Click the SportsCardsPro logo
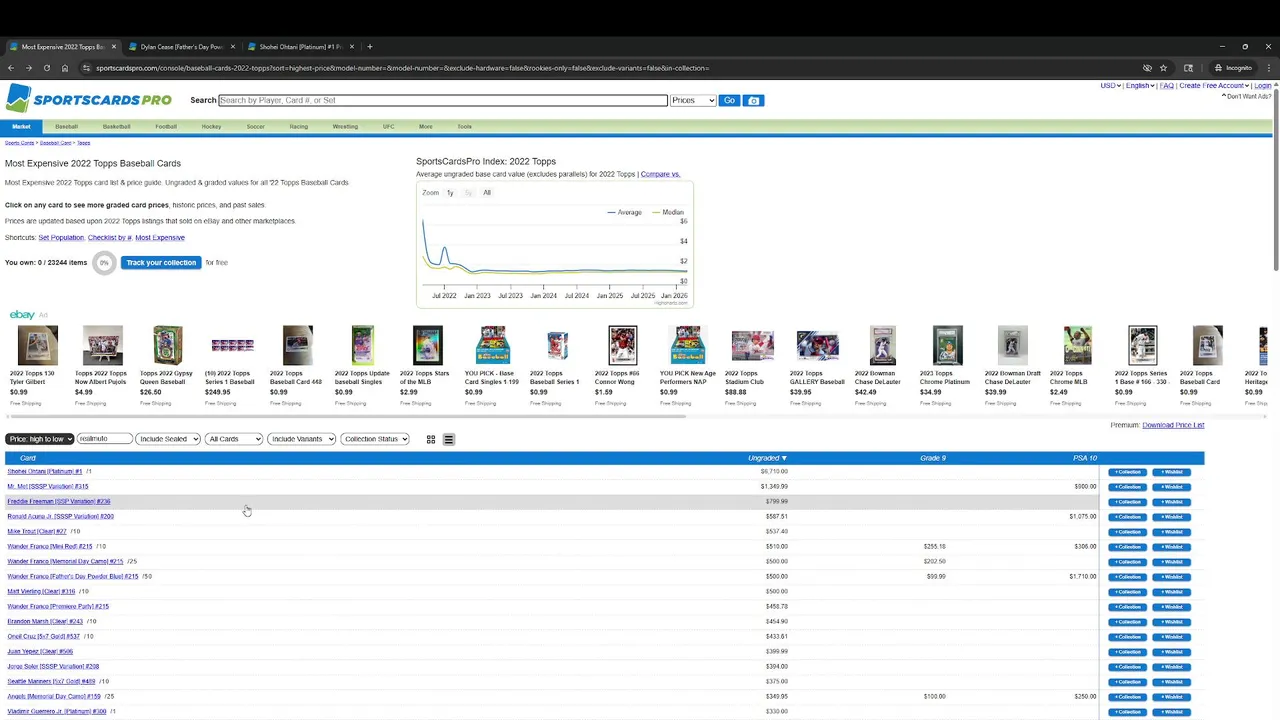This screenshot has width=1280, height=720. [89, 99]
